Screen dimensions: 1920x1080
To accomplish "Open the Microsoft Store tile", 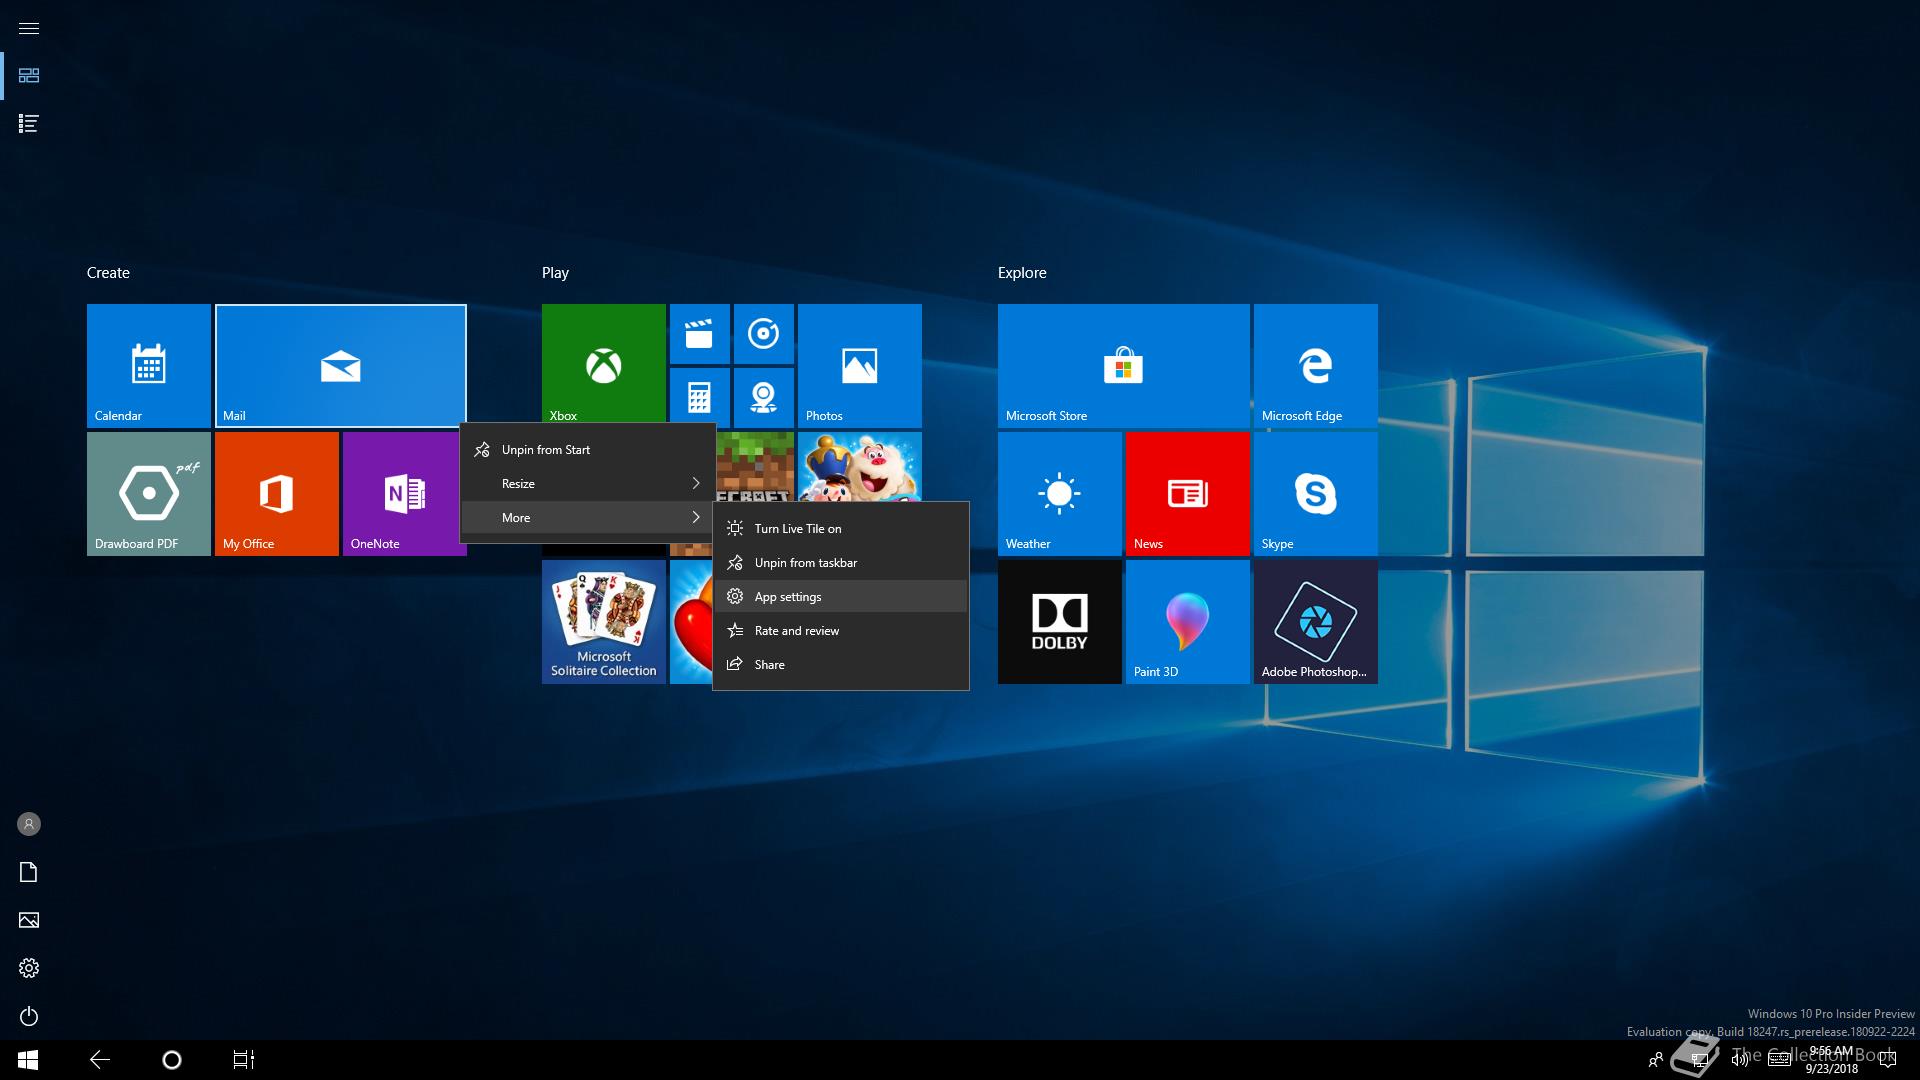I will (1124, 366).
